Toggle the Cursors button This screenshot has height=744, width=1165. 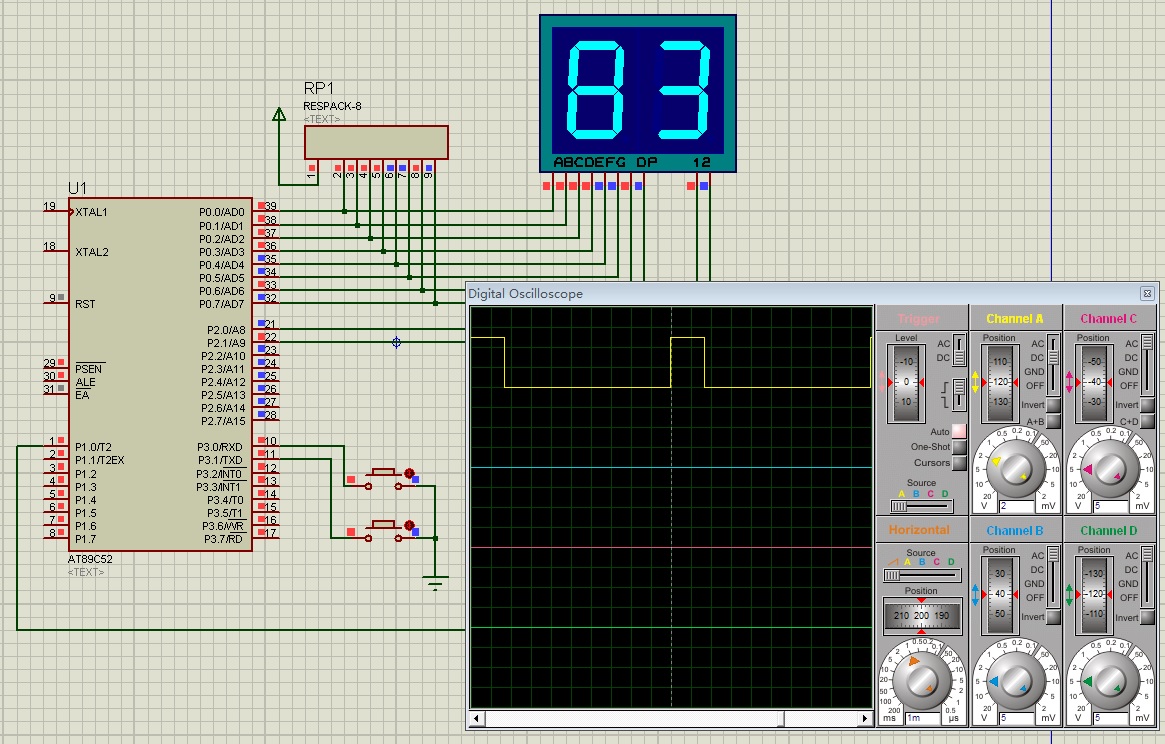(x=959, y=463)
